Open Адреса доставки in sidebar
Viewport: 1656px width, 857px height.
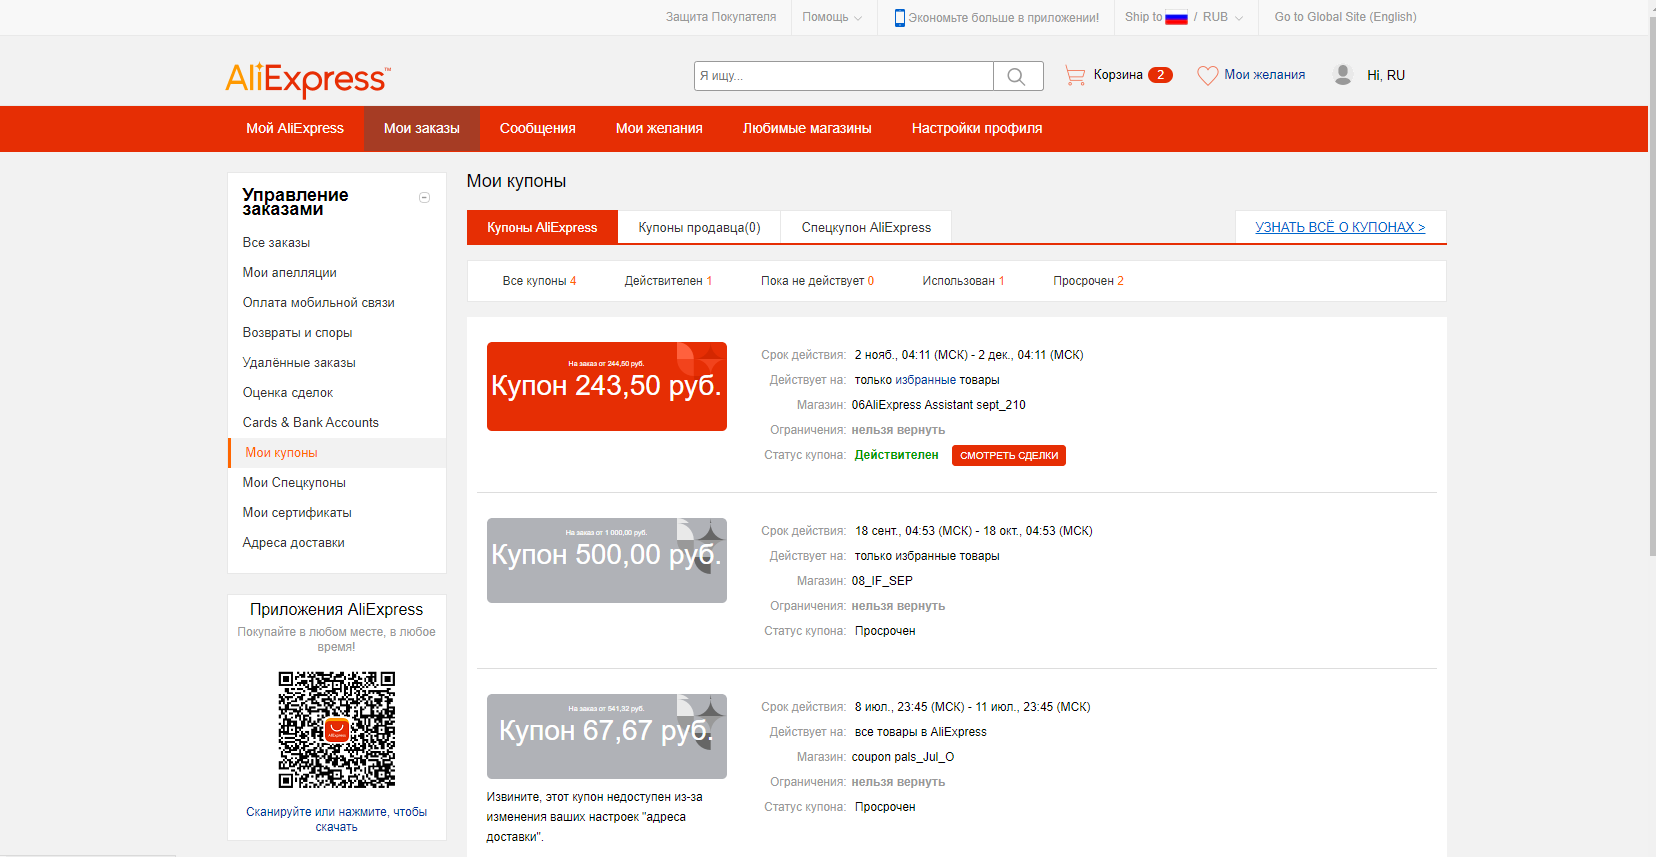(293, 543)
